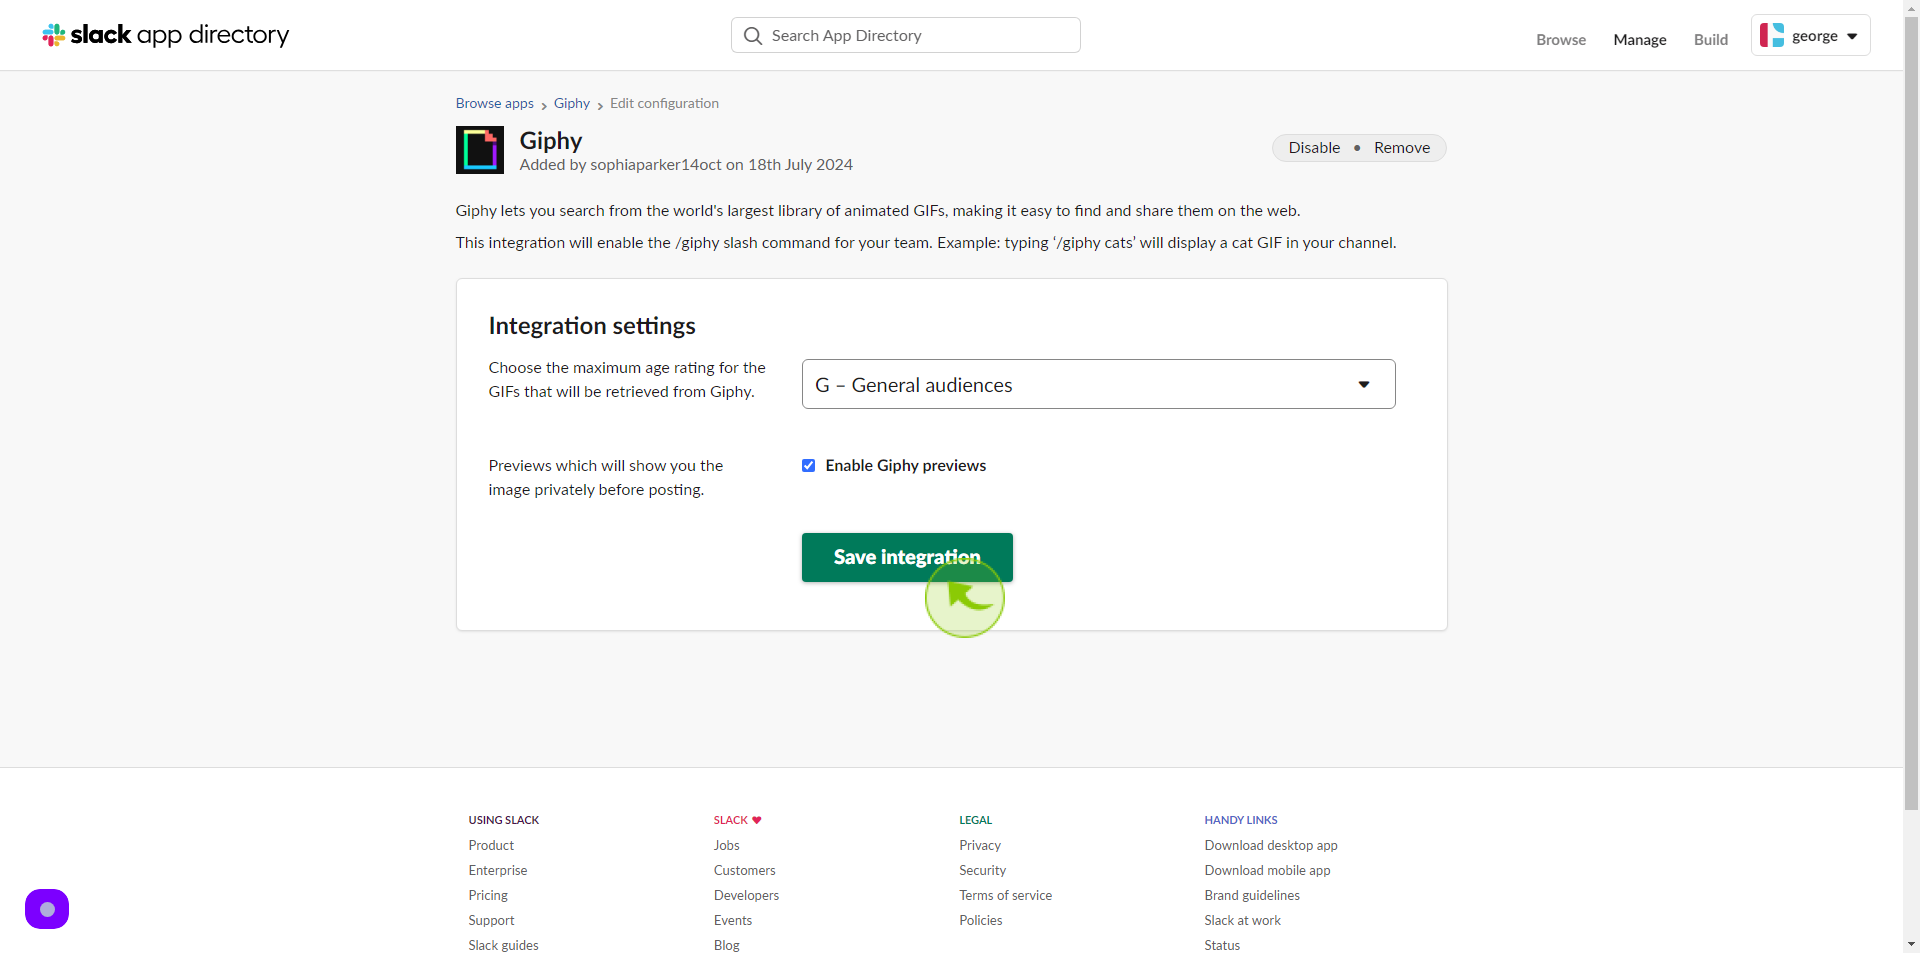Click the purple floating help bubble
This screenshot has height=953, width=1920.
click(x=47, y=909)
